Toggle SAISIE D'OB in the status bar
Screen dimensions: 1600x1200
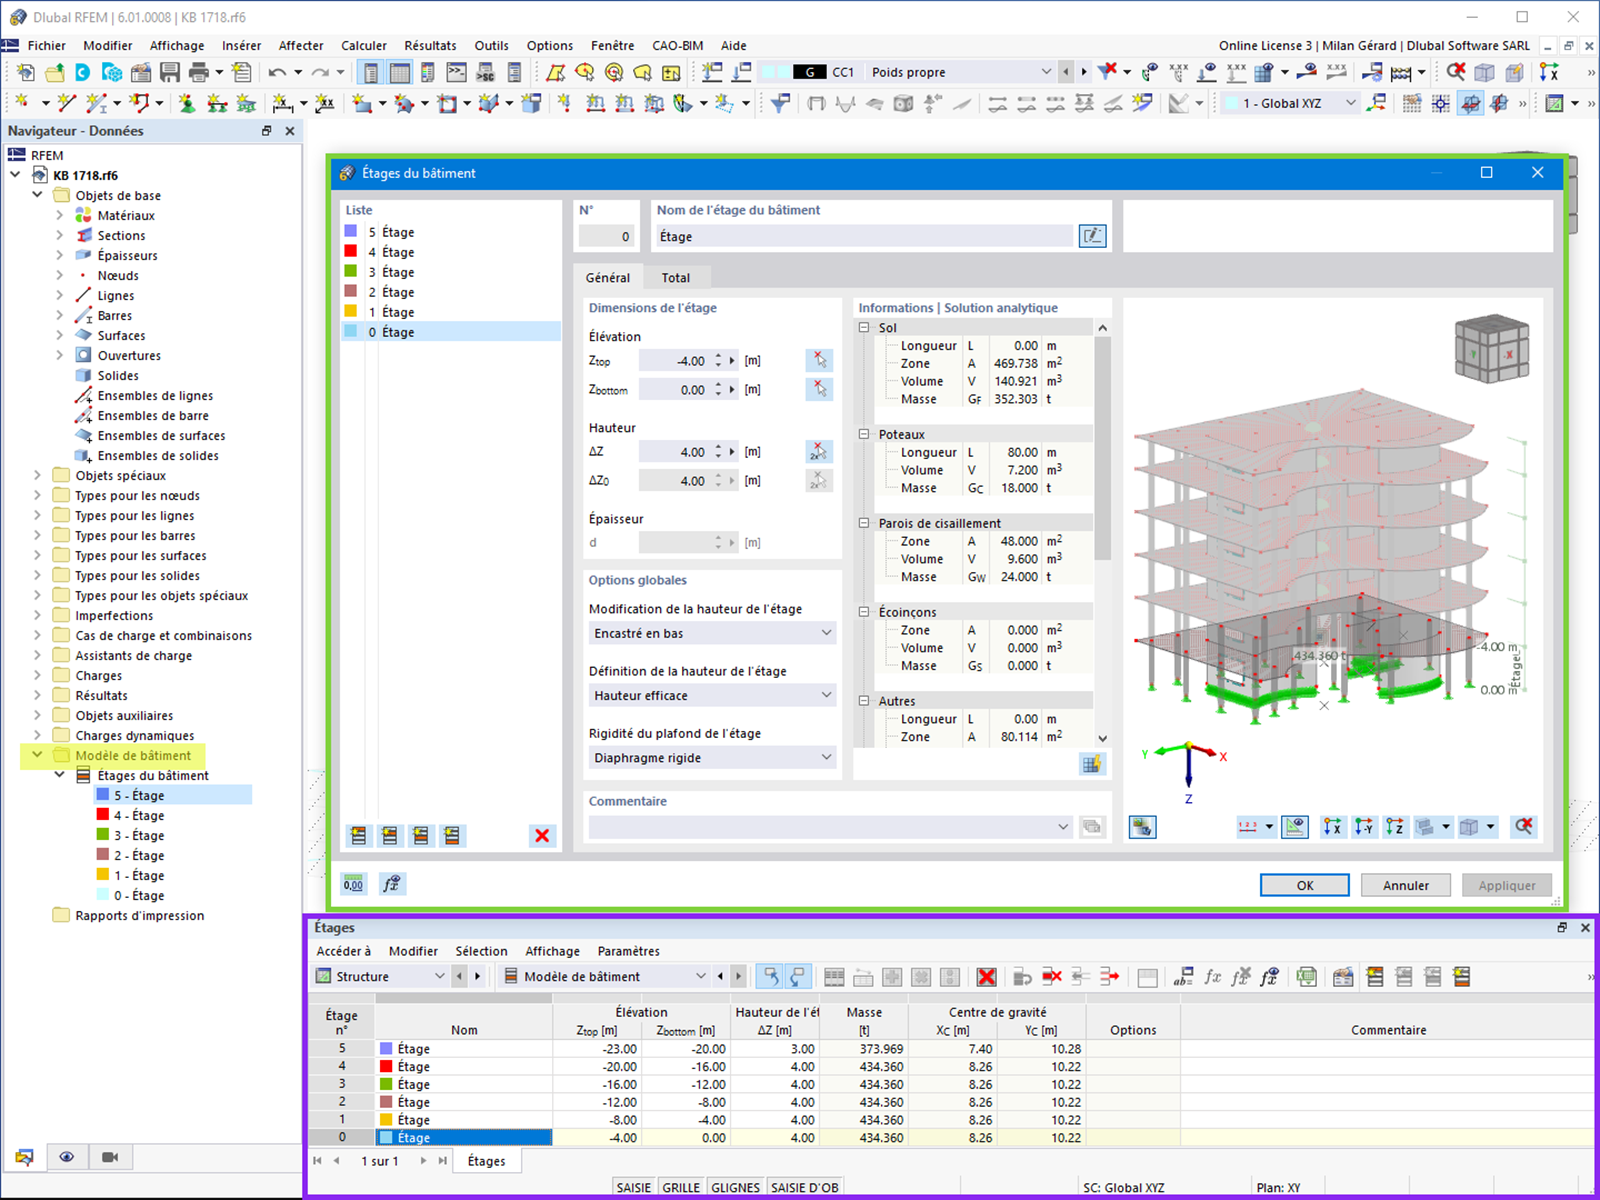pos(804,1188)
